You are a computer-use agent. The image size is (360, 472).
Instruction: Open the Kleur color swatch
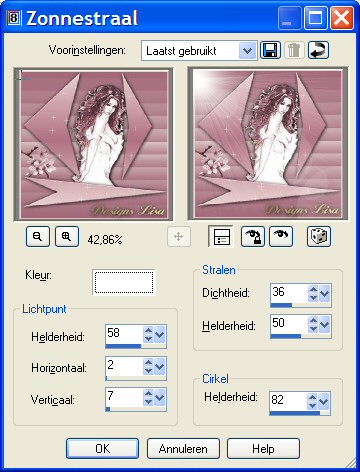(x=124, y=282)
